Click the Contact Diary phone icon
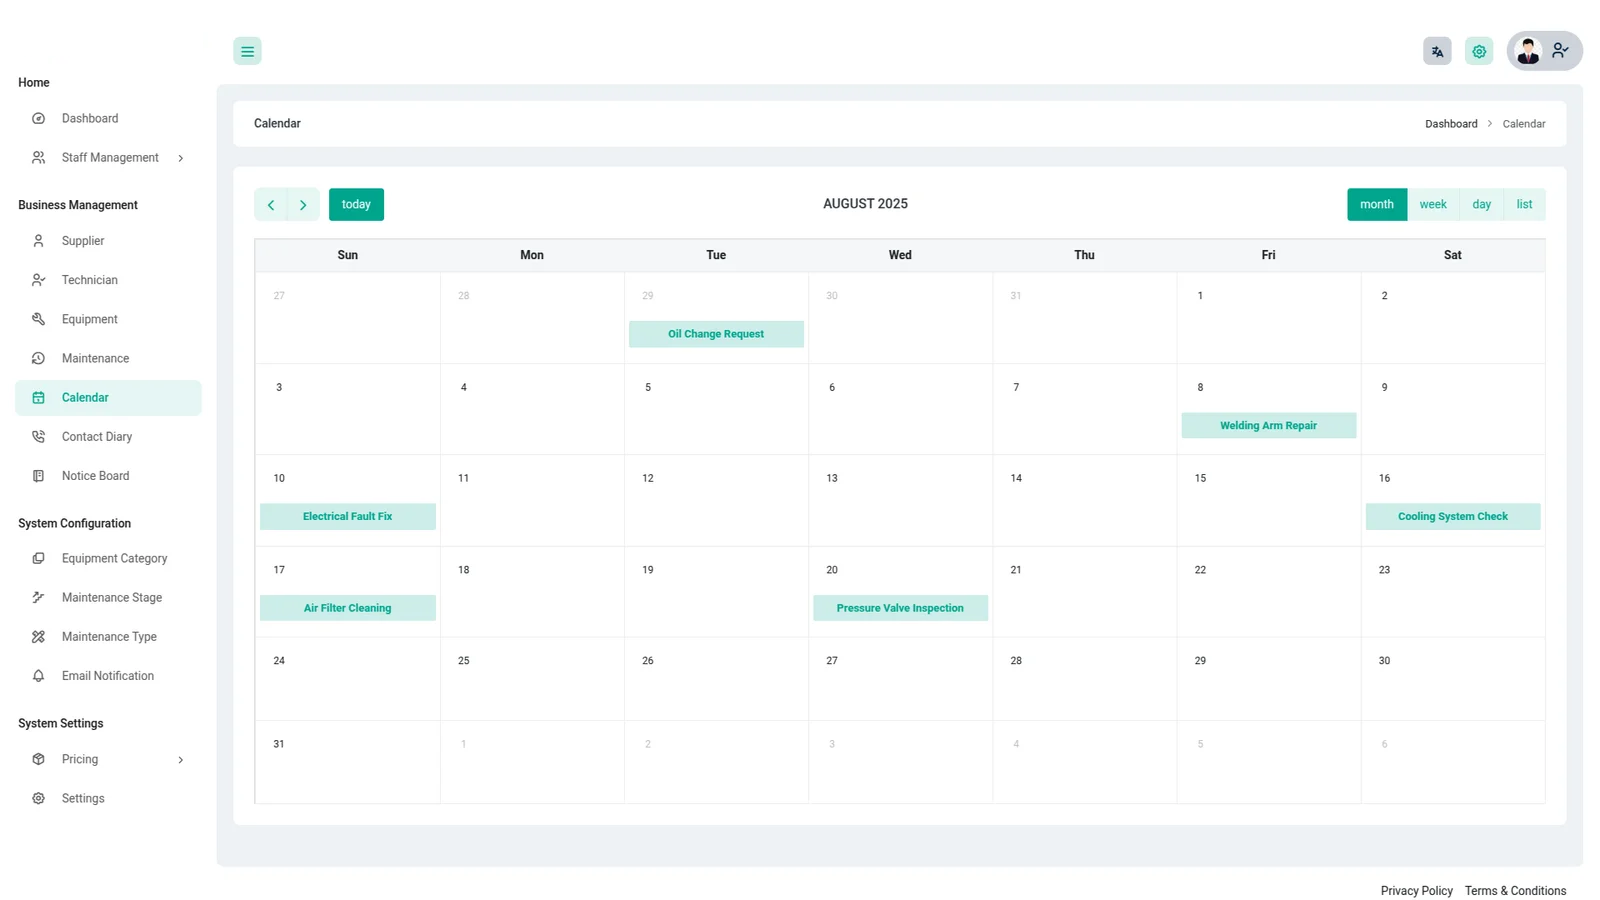 38,437
